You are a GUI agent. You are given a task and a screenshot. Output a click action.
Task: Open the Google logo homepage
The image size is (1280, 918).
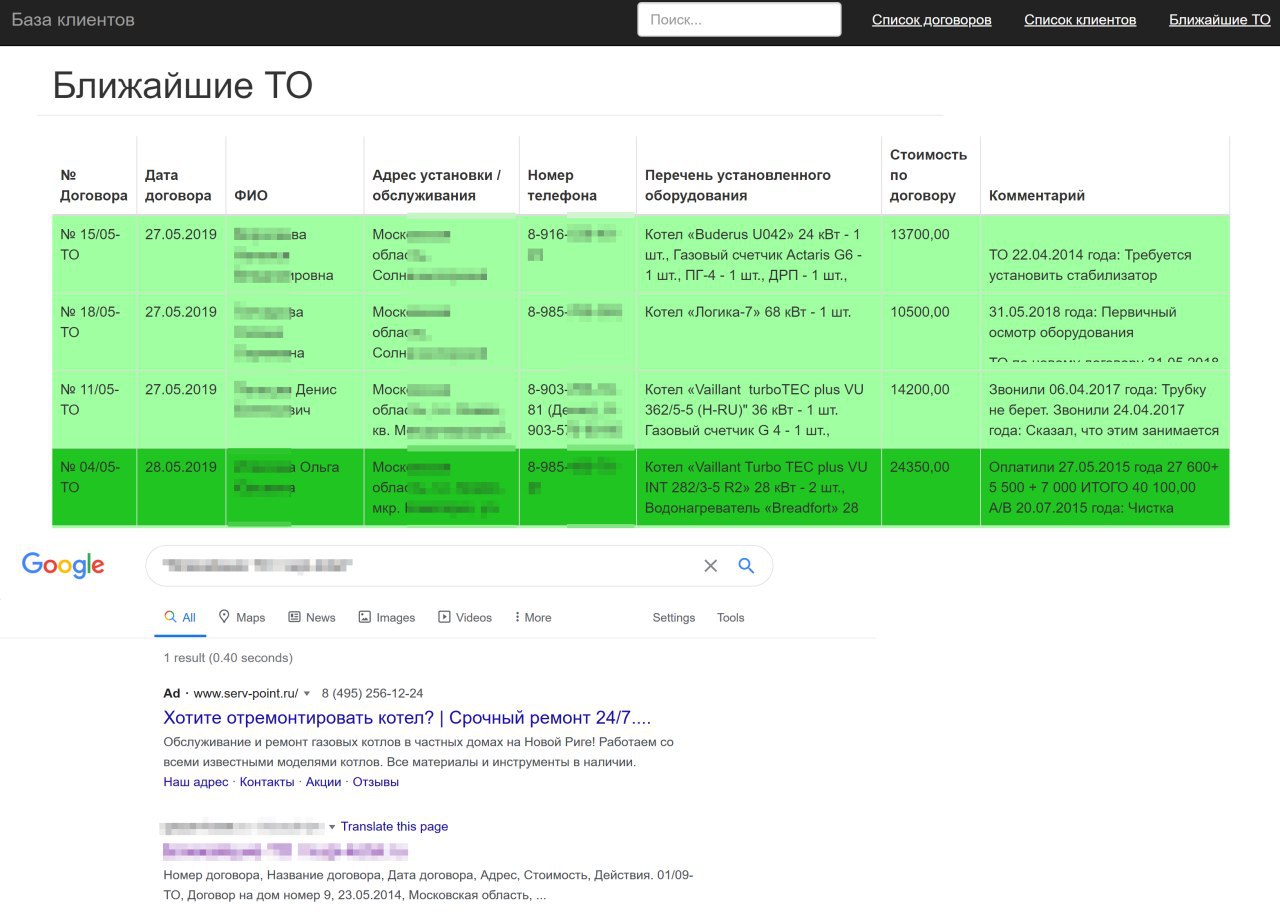pos(63,565)
